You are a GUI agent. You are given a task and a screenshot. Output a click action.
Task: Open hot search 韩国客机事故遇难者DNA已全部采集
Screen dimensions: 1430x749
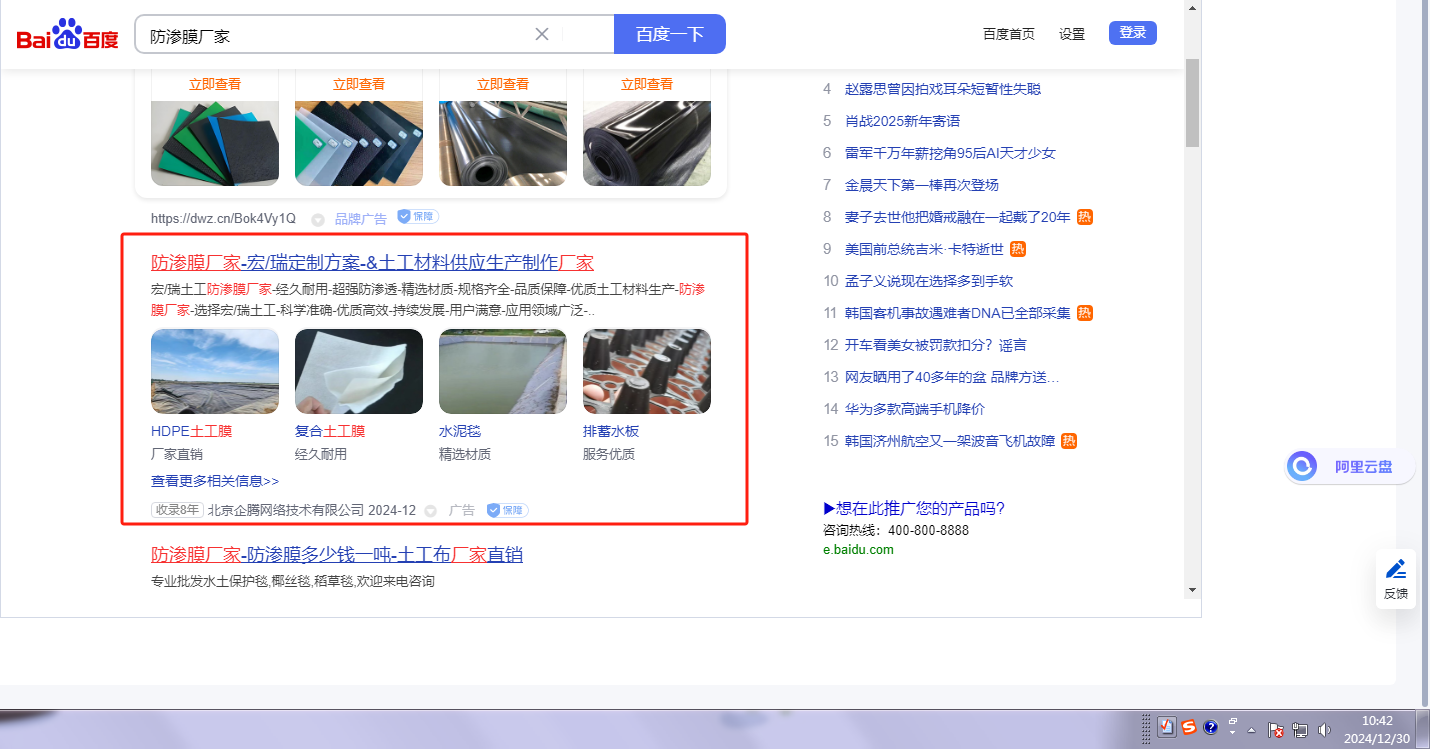pos(958,313)
